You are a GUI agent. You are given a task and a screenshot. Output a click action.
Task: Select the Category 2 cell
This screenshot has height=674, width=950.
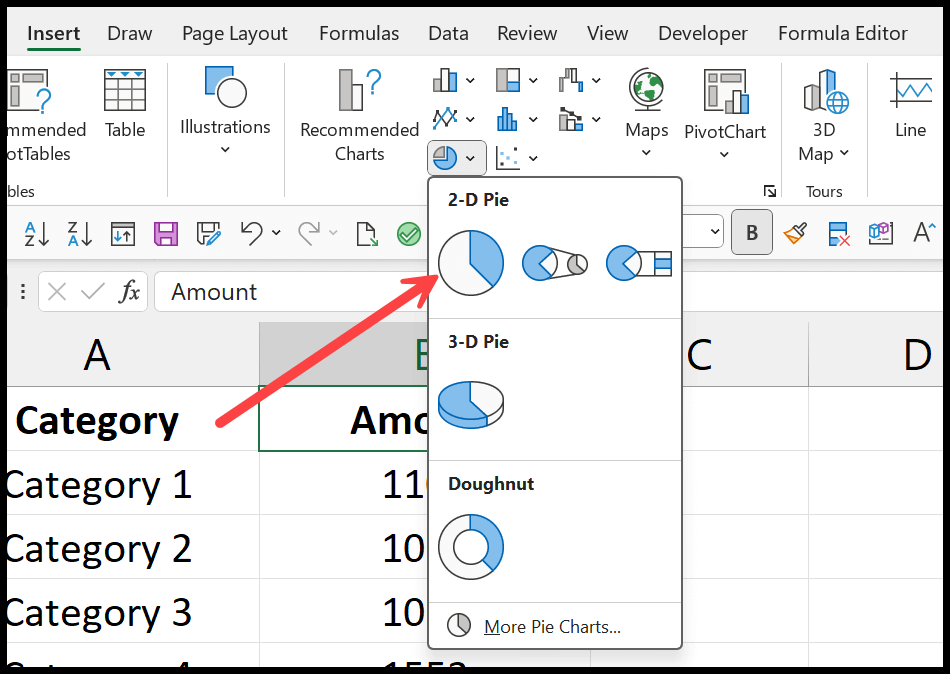click(x=133, y=547)
